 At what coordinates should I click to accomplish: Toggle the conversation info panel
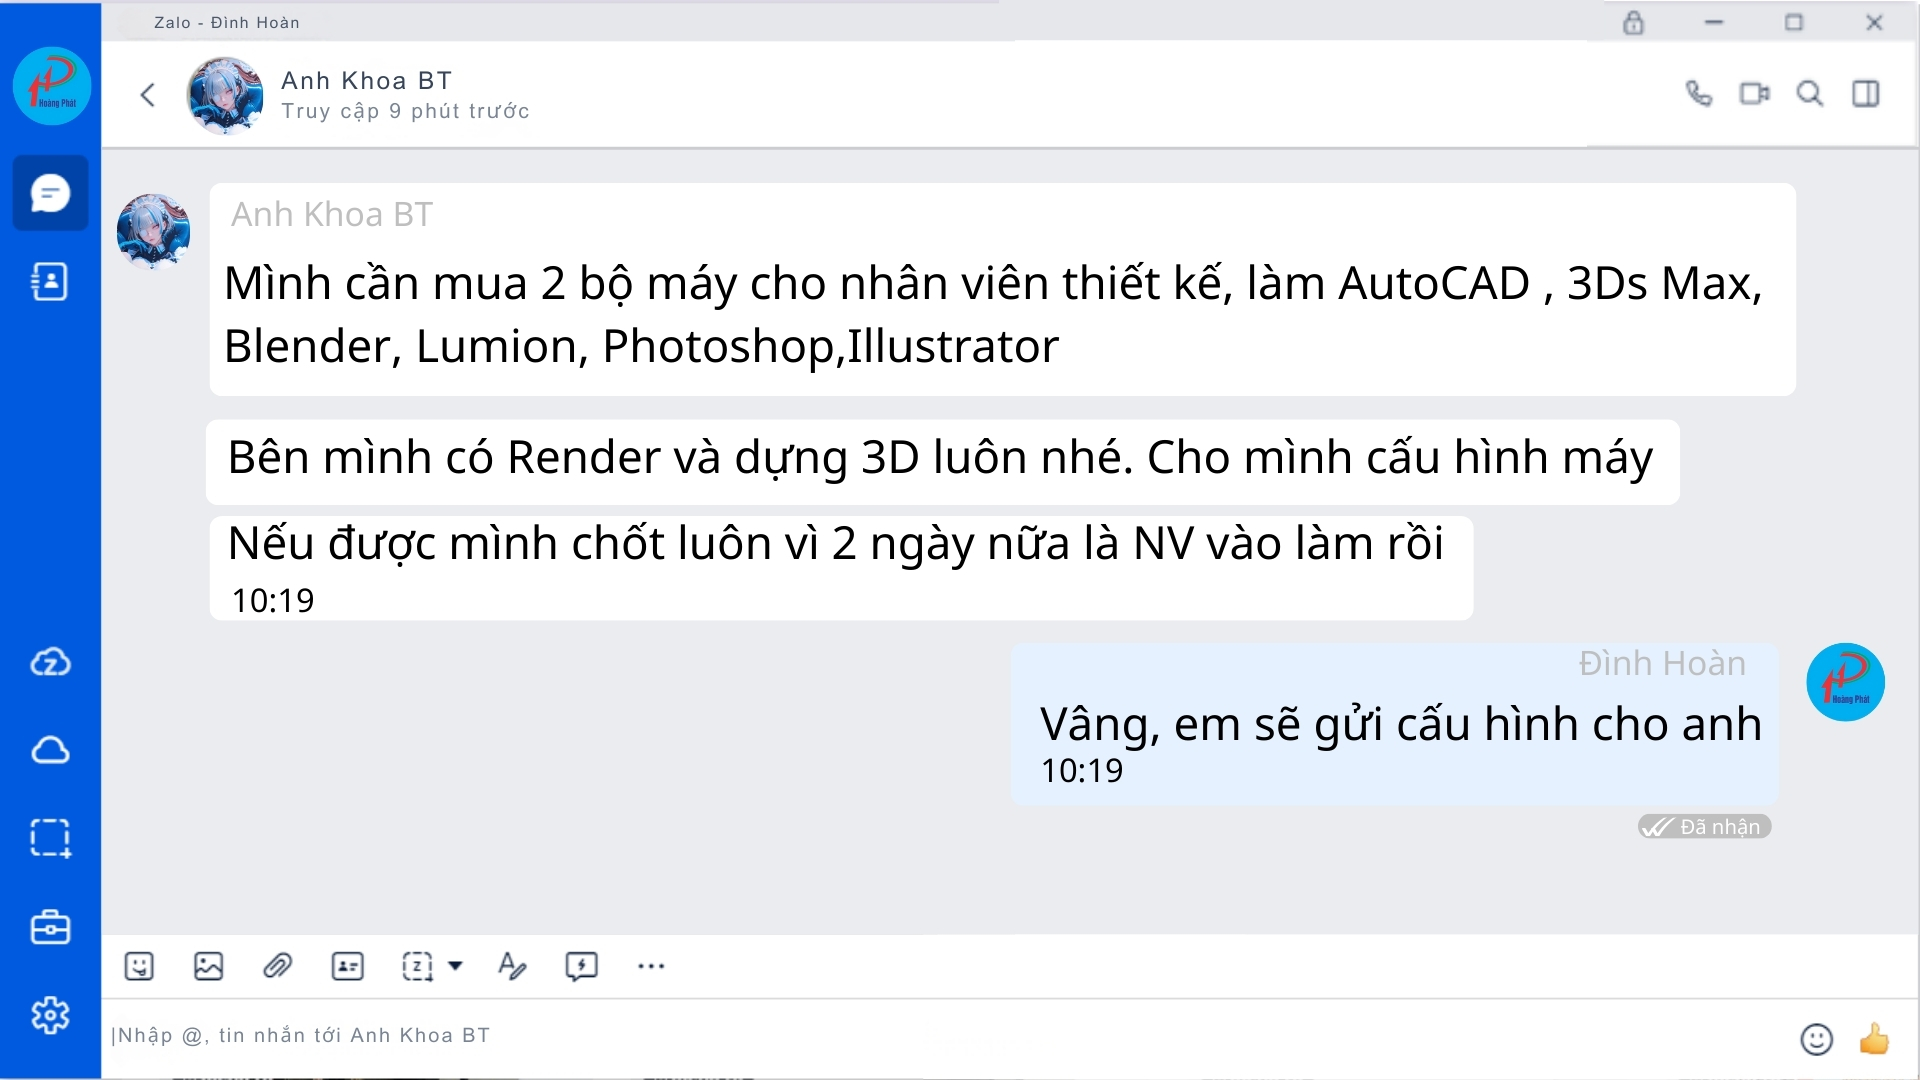coord(1866,93)
